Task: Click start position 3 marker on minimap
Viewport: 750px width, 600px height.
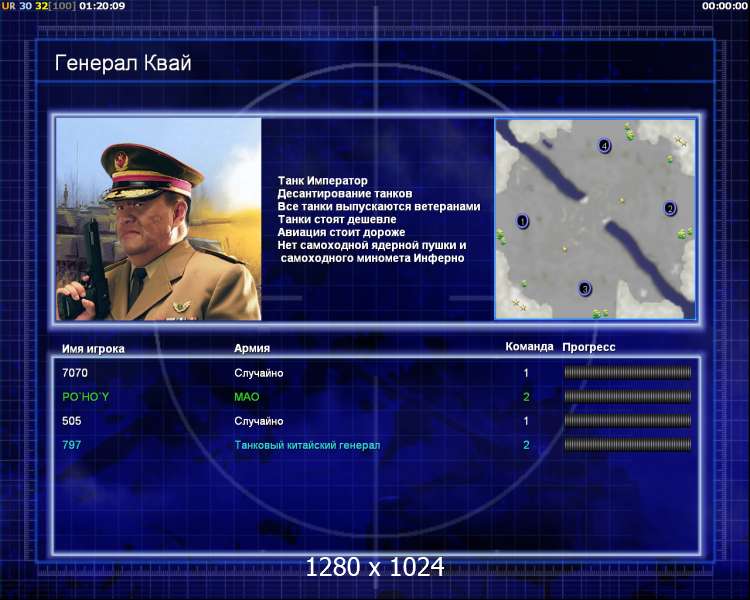Action: coord(585,289)
